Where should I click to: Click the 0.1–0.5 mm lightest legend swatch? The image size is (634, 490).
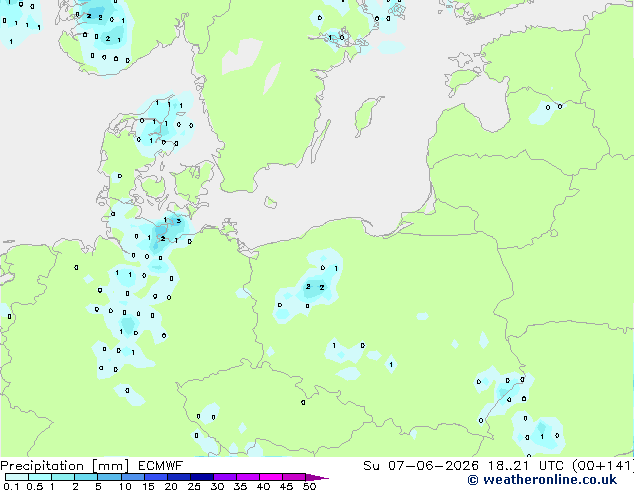17,477
